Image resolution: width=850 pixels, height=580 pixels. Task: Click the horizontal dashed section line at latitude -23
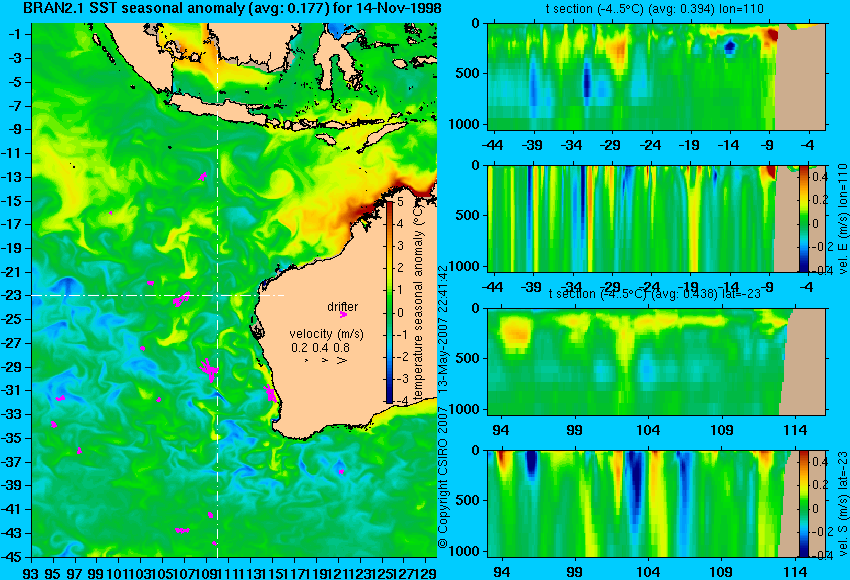click(158, 295)
